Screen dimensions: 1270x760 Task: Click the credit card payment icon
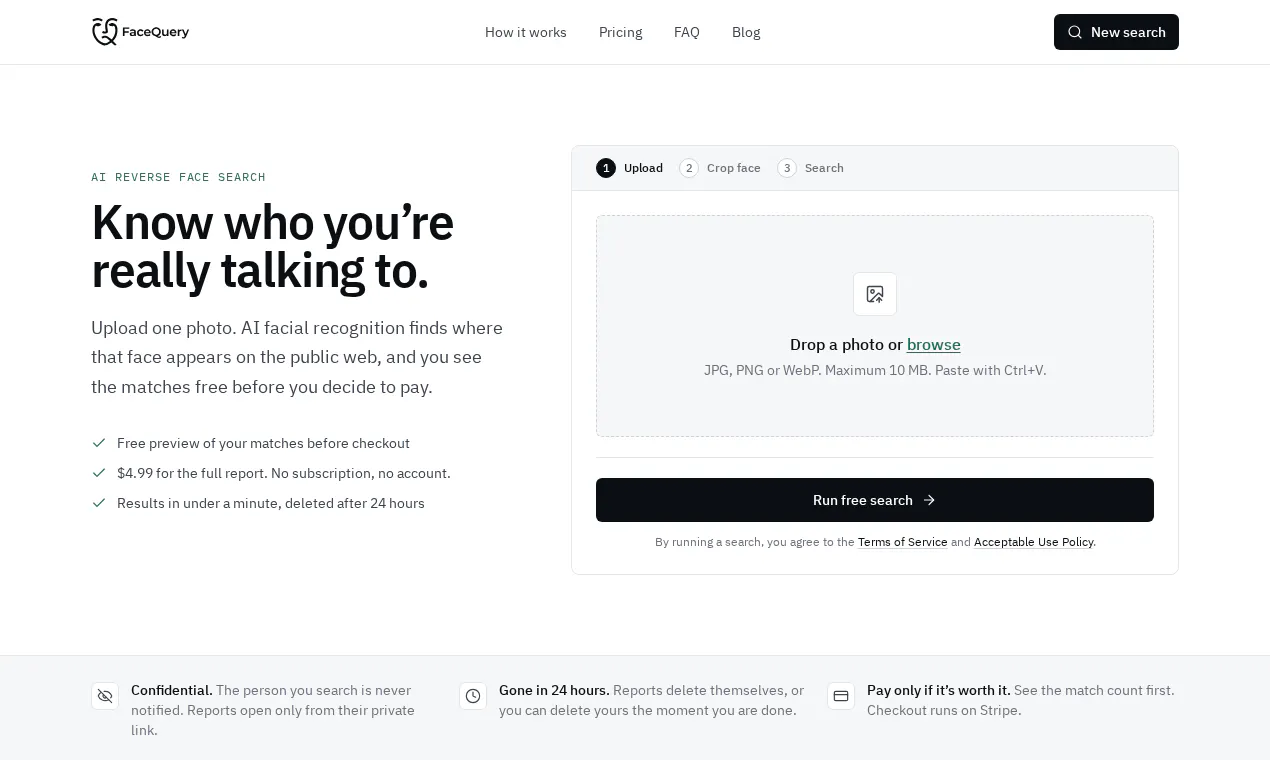click(841, 696)
